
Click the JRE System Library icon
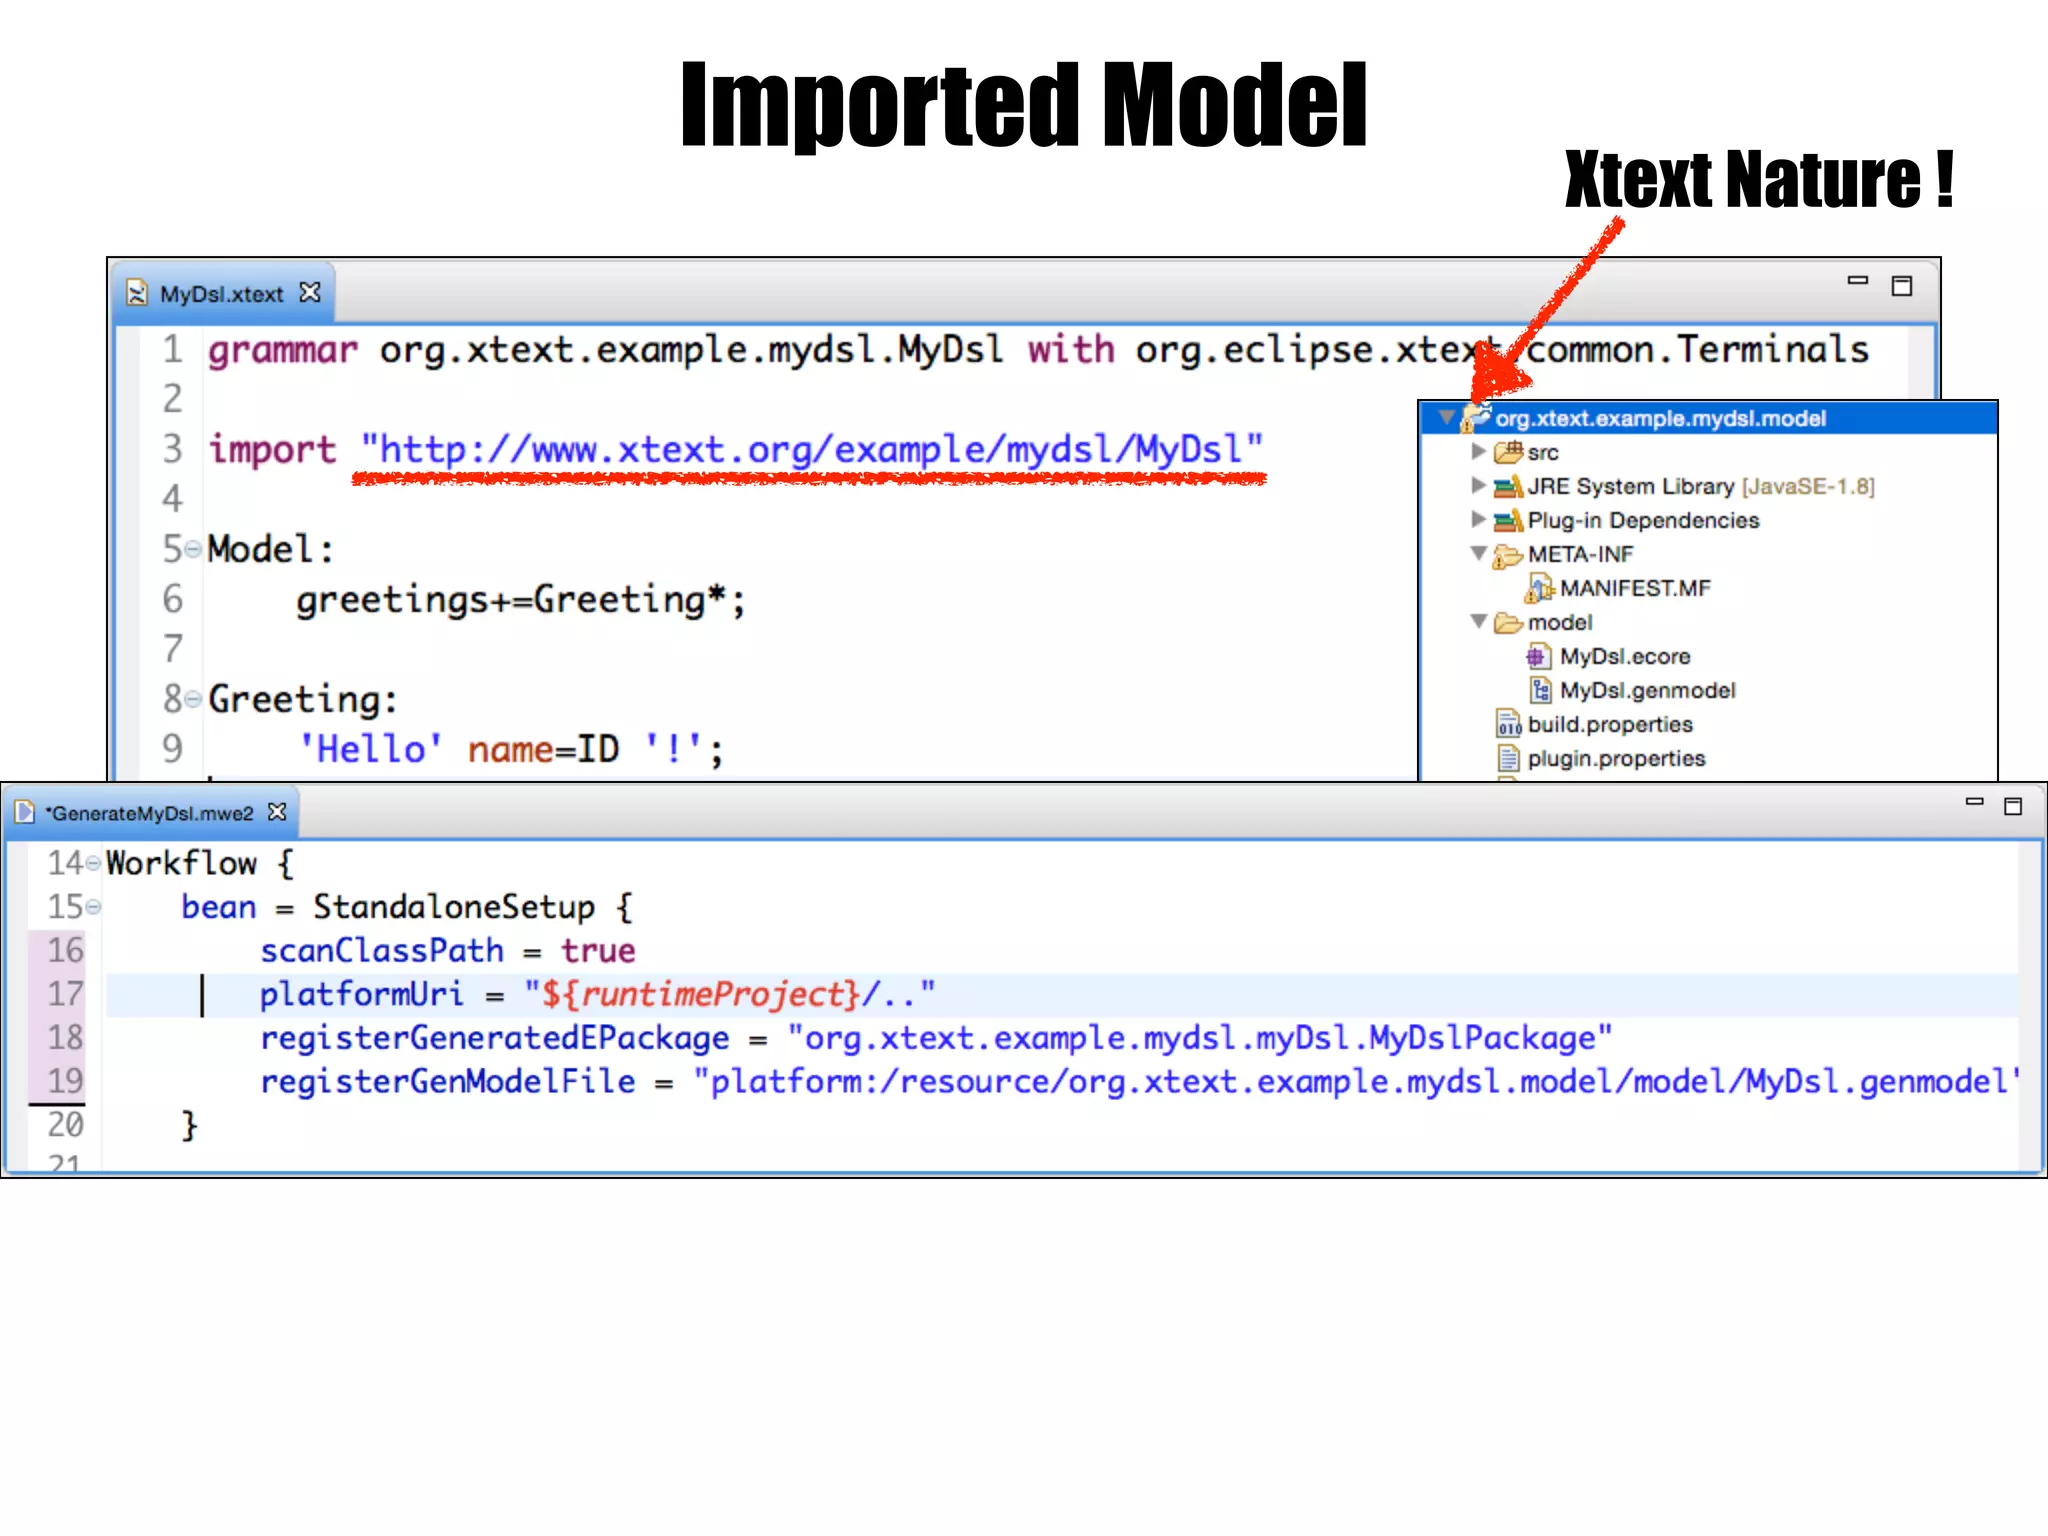click(x=1507, y=487)
